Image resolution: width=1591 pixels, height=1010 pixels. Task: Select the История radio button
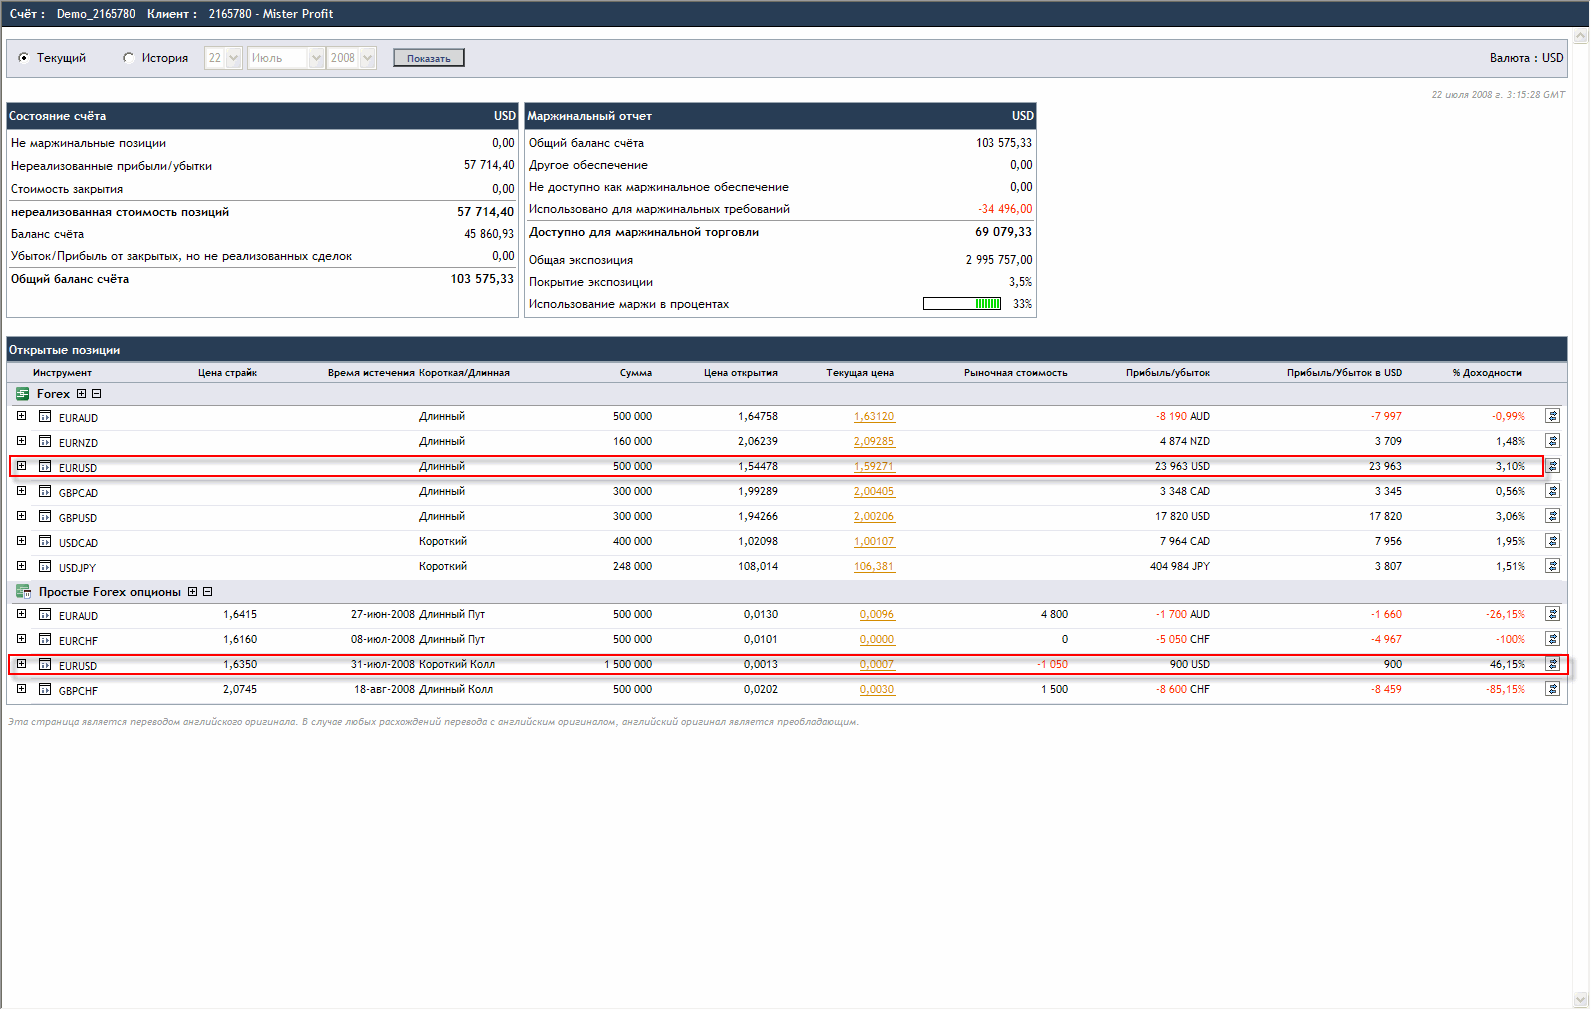pyautogui.click(x=128, y=58)
